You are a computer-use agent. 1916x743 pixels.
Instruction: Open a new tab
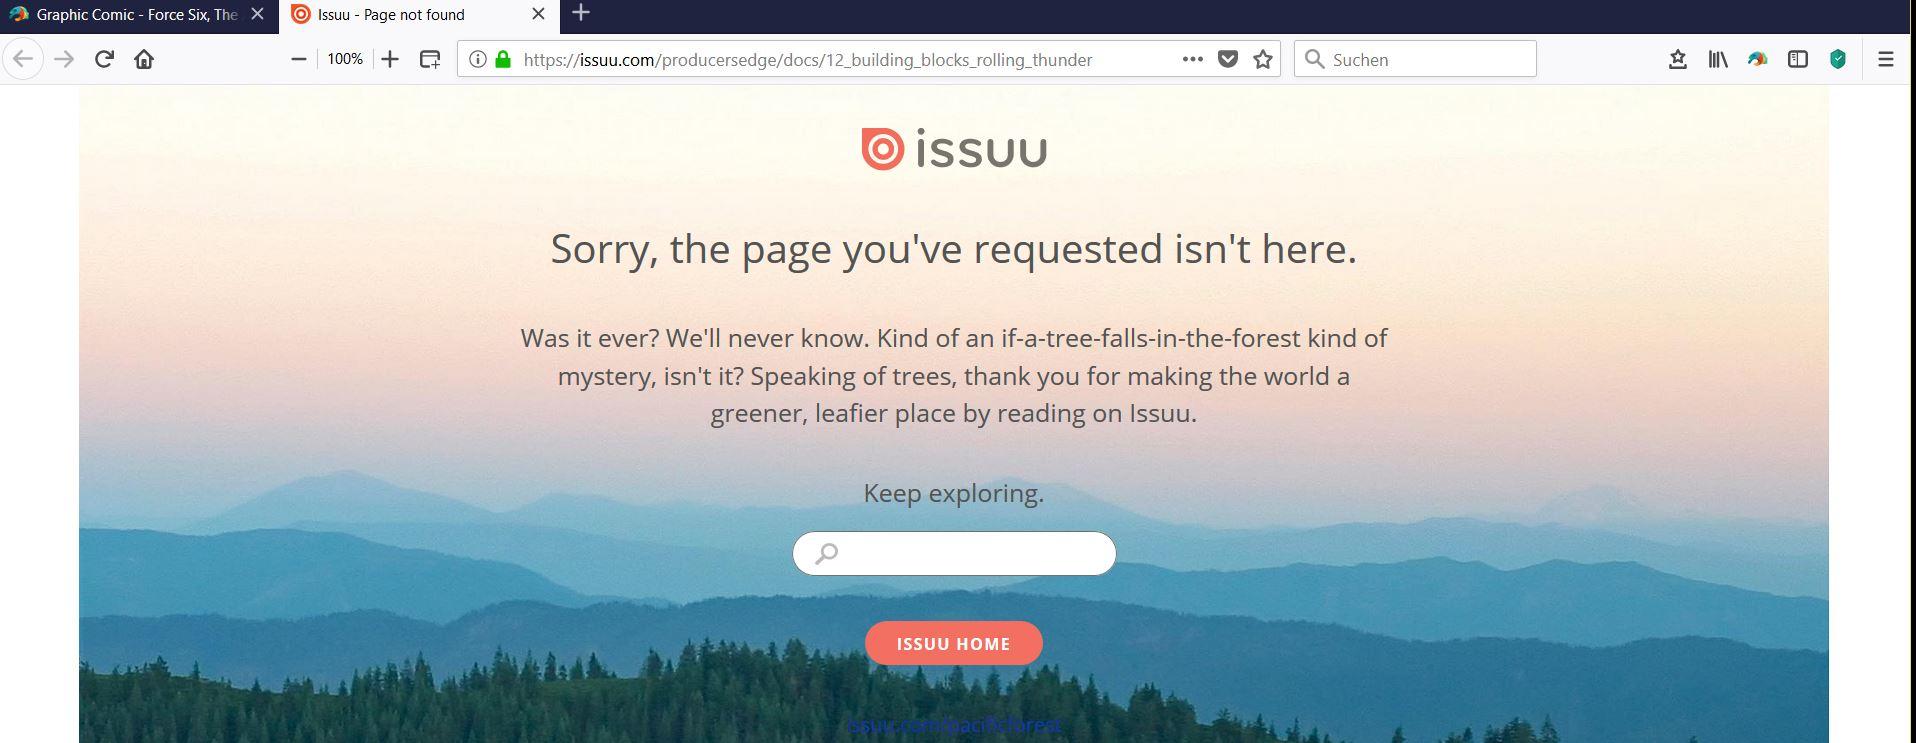click(x=581, y=13)
